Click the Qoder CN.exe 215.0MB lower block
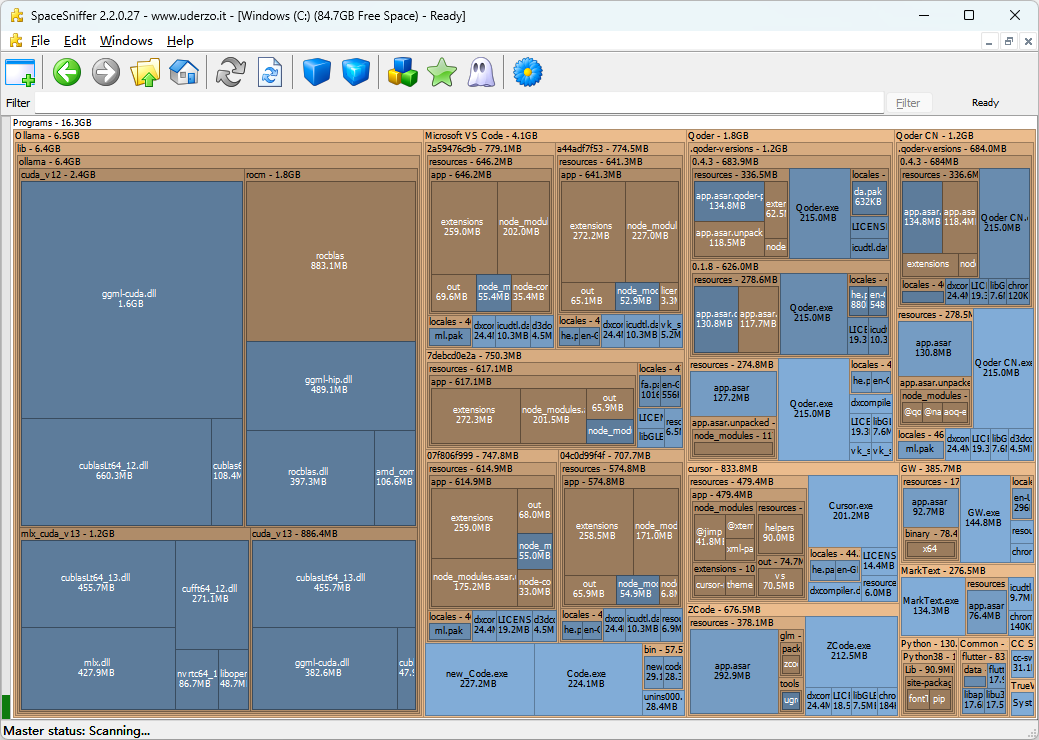Viewport: 1039px width, 740px height. (1003, 368)
